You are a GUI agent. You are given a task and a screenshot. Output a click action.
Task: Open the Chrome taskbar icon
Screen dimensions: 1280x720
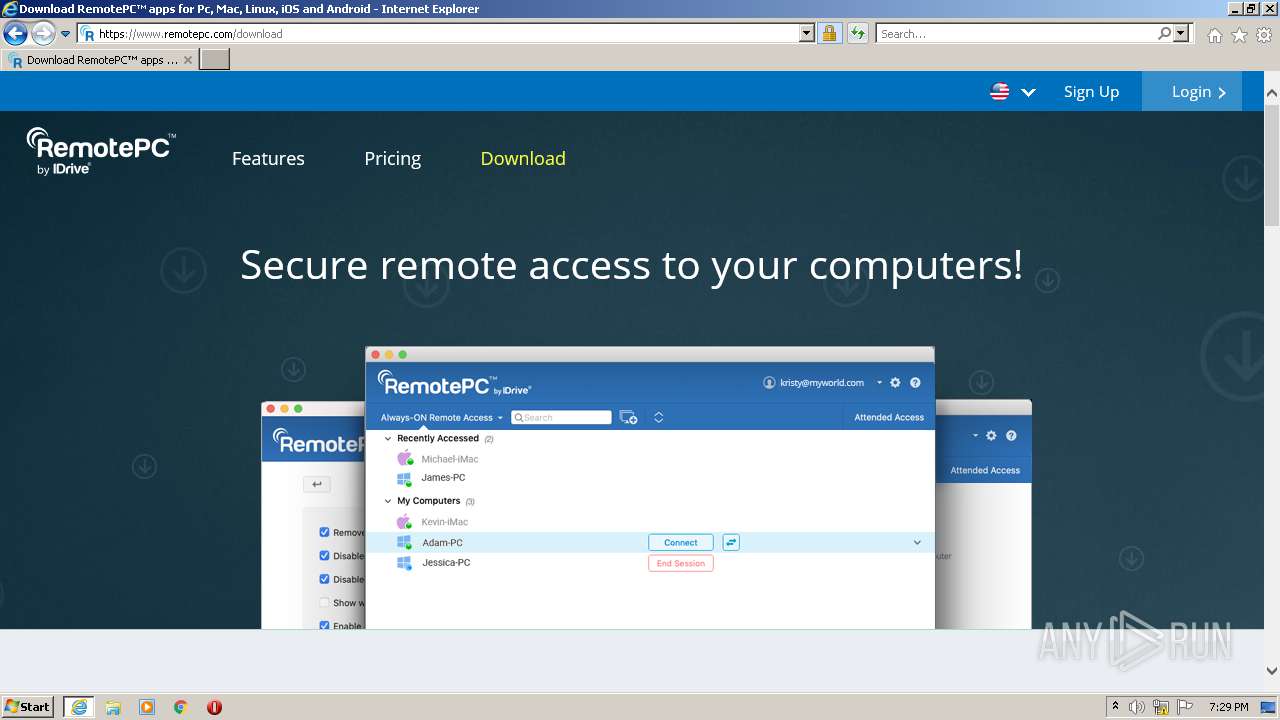click(x=180, y=707)
